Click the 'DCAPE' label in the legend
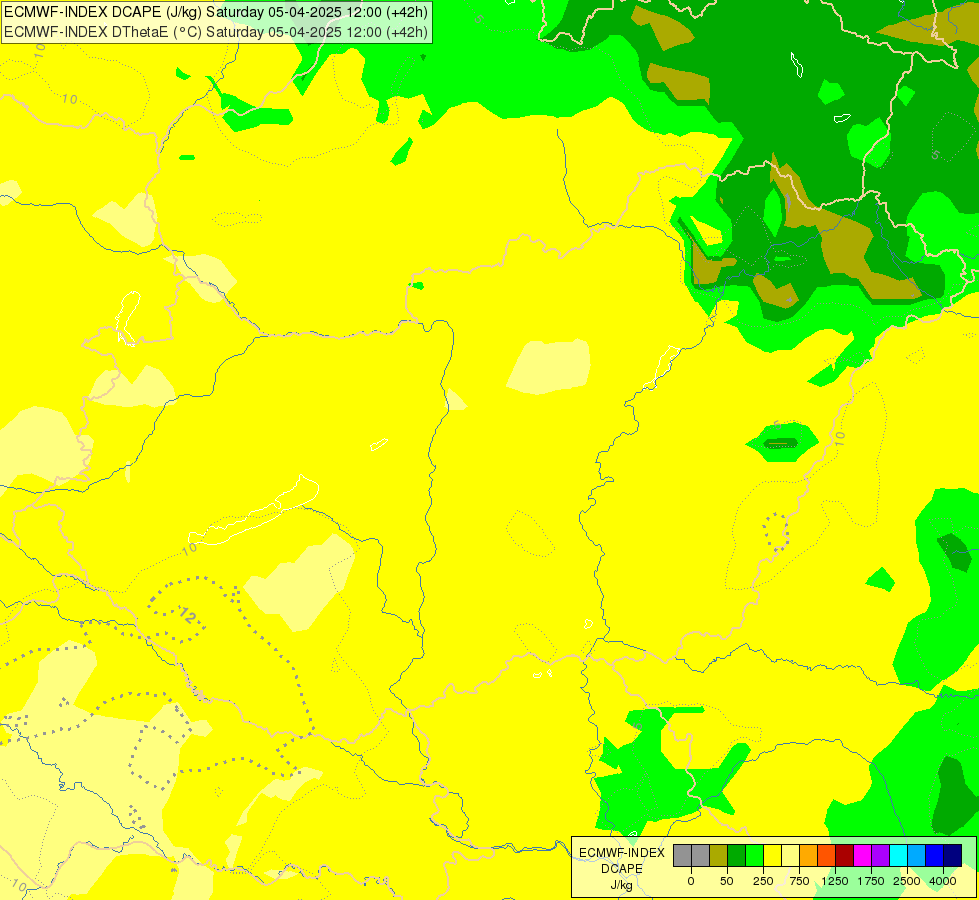 (622, 869)
